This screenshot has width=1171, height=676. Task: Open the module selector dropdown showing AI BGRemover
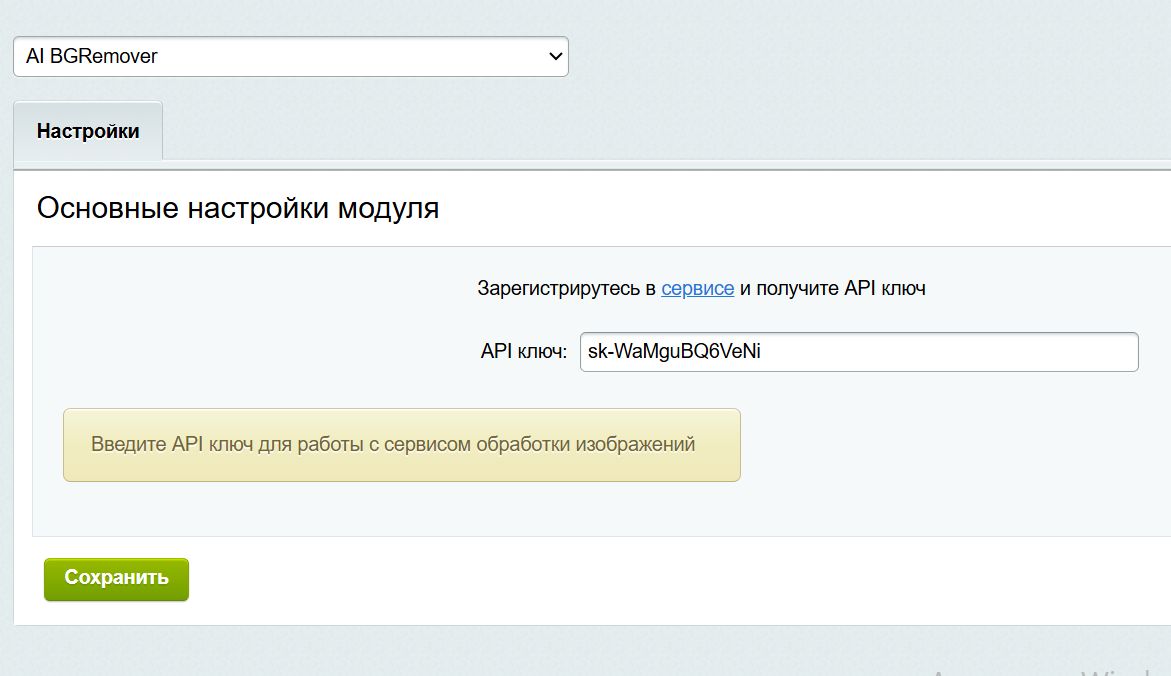click(x=290, y=57)
